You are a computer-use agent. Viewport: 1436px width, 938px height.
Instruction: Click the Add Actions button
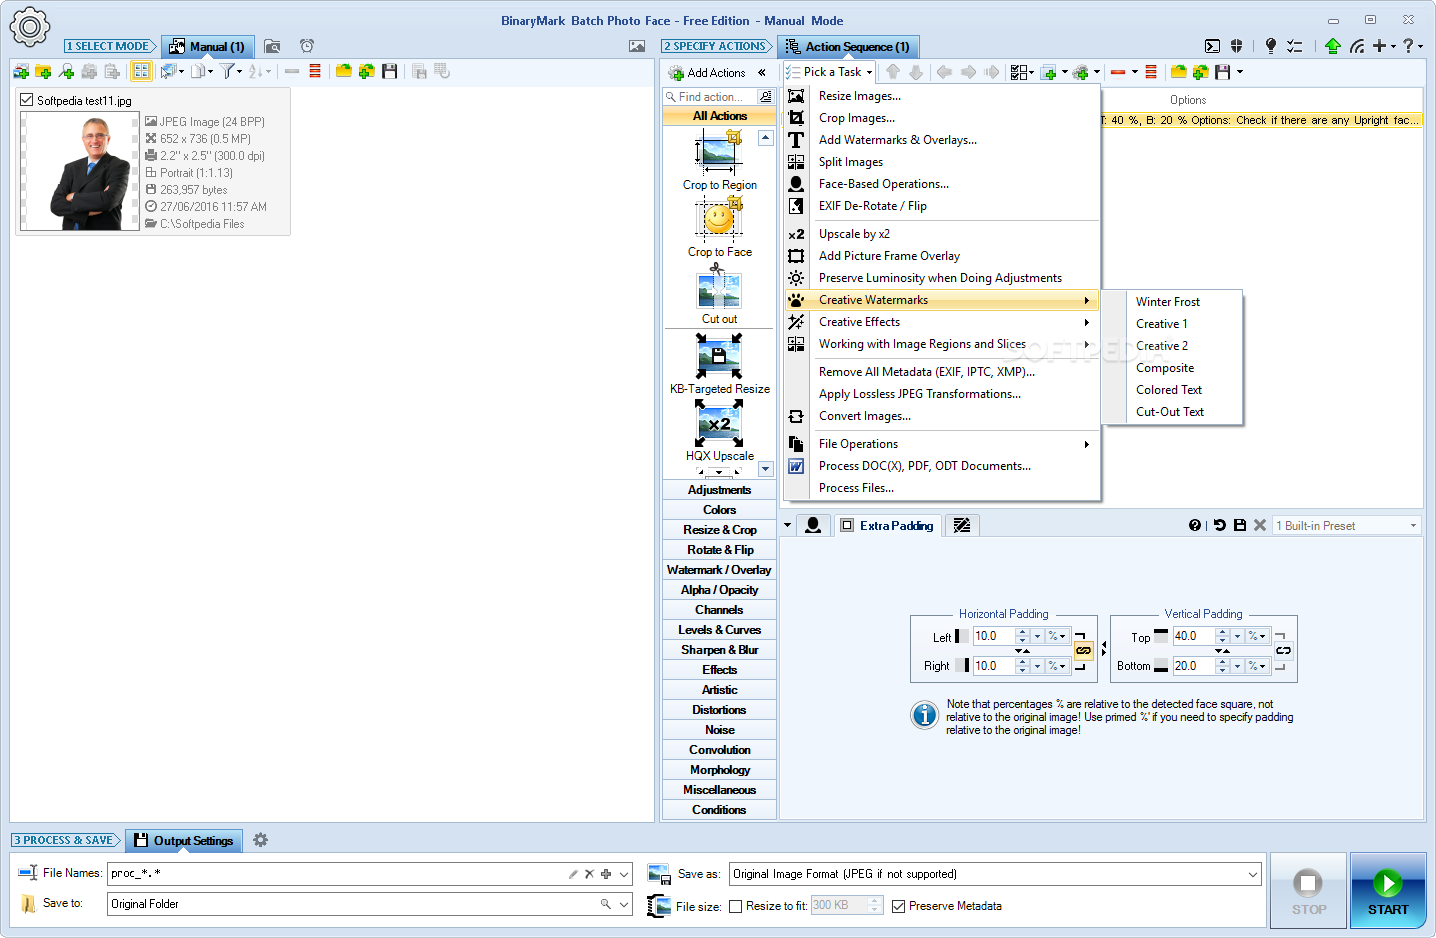point(707,72)
